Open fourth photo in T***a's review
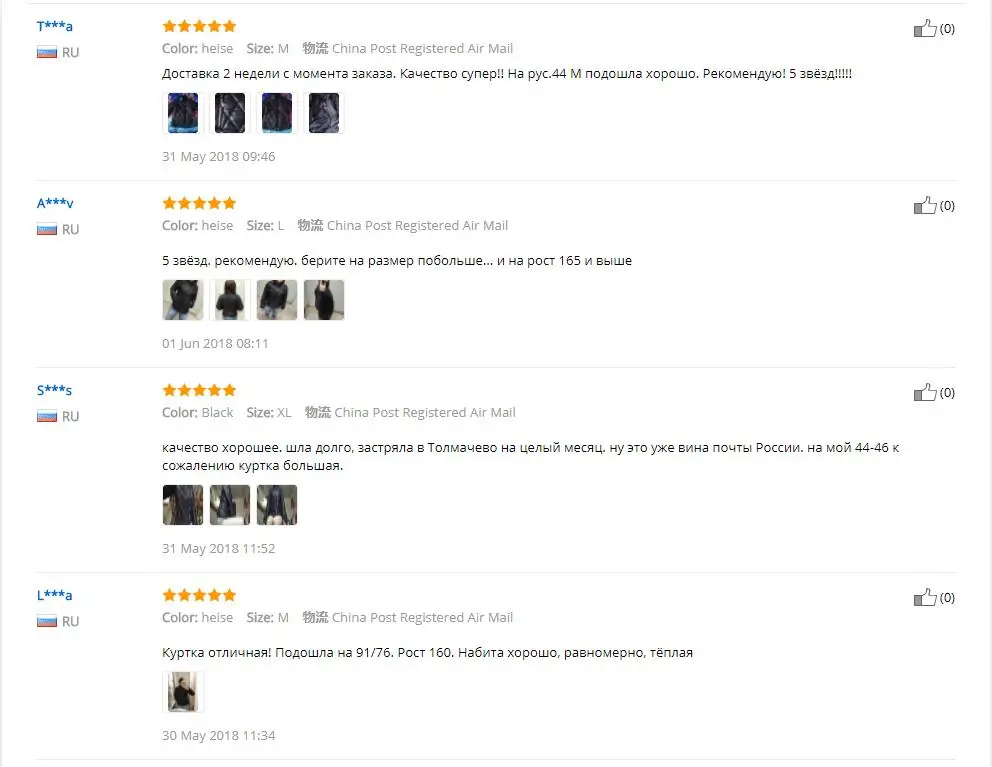 click(324, 113)
